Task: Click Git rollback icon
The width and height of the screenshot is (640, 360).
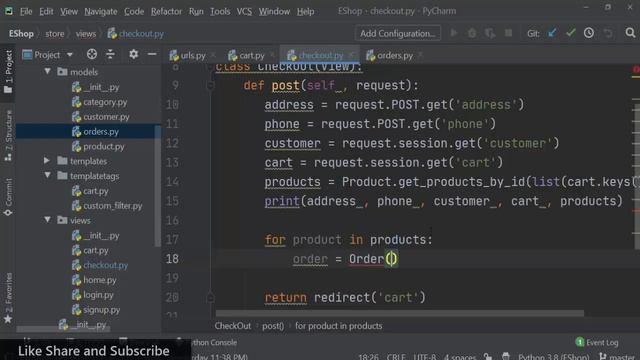Action: click(x=608, y=33)
